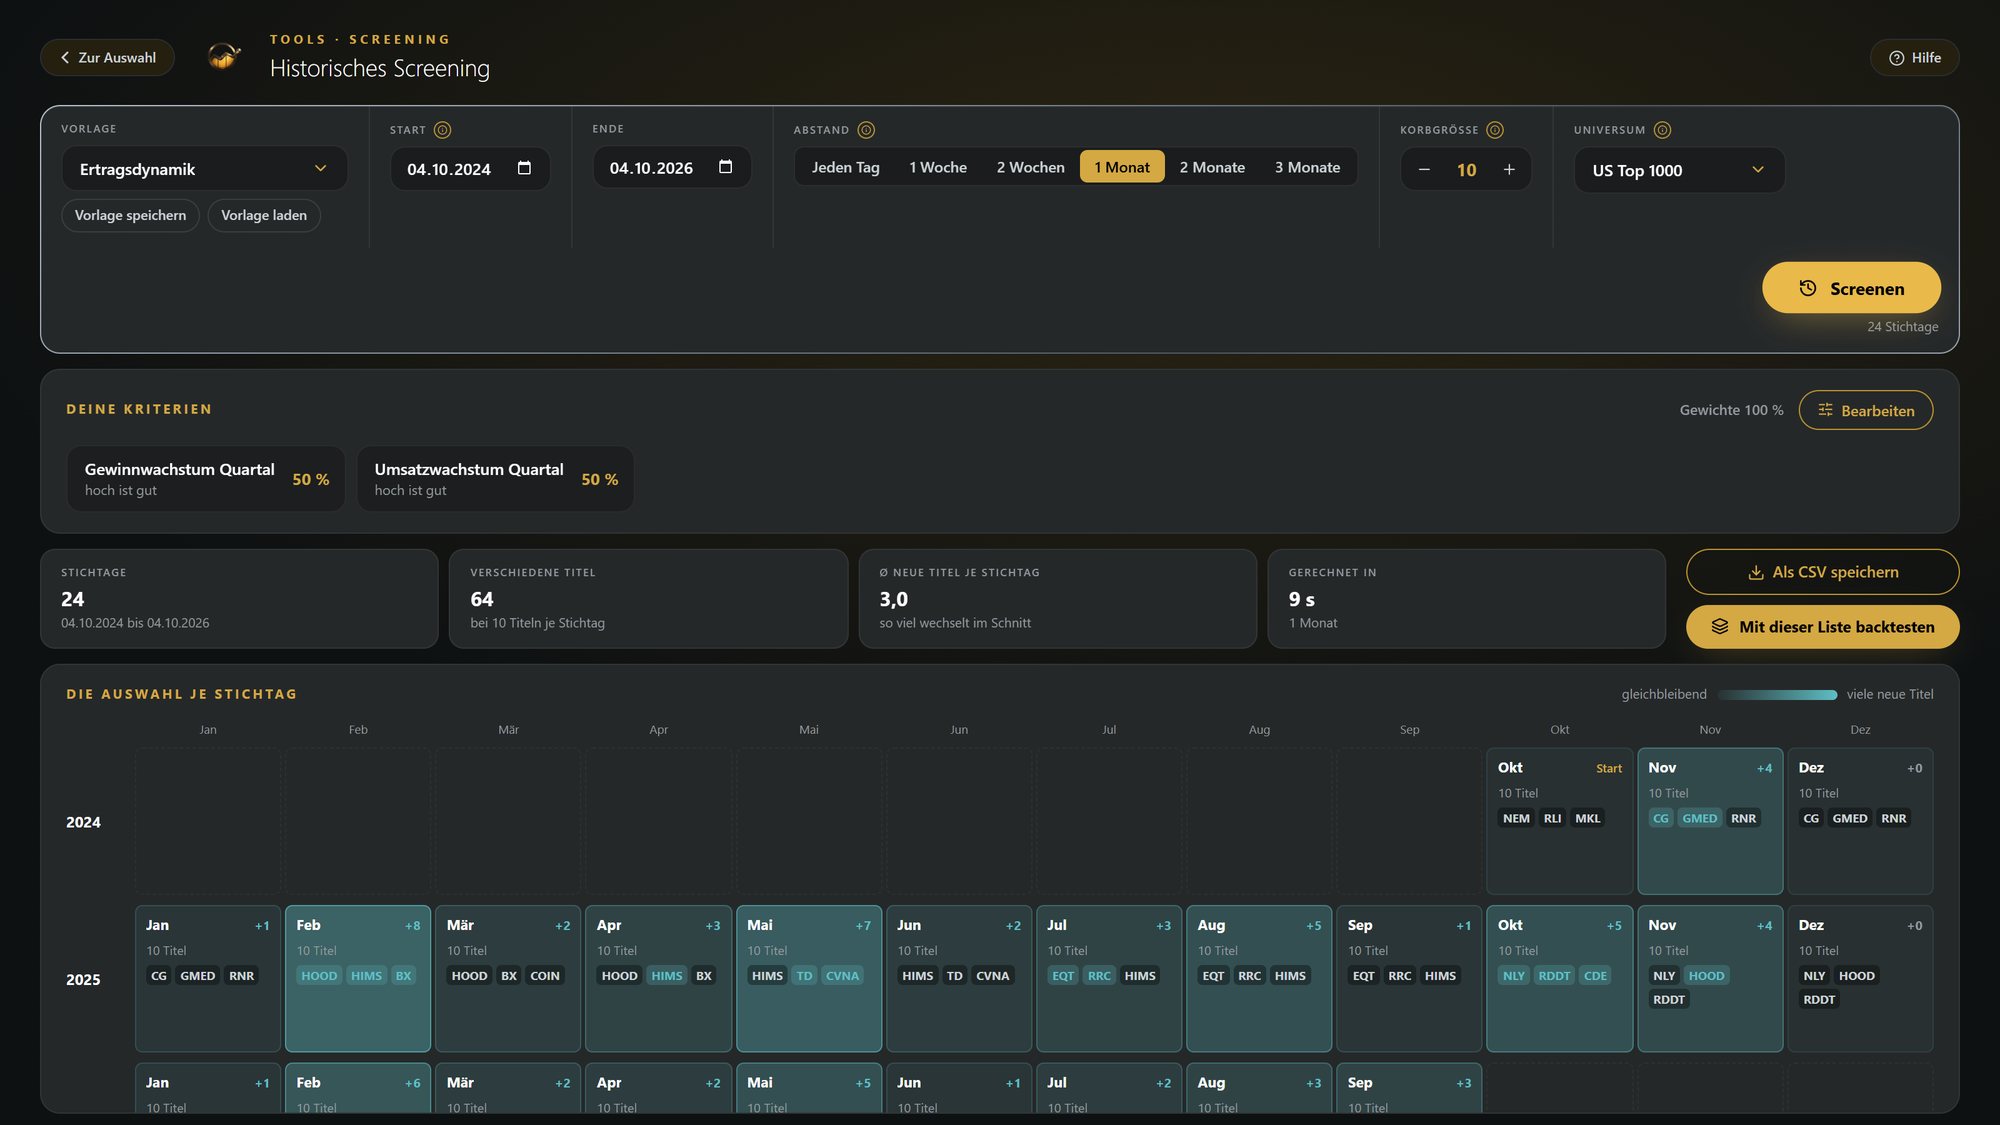Click Mit dieser Liste backtesten
The height and width of the screenshot is (1125, 2000).
point(1821,627)
